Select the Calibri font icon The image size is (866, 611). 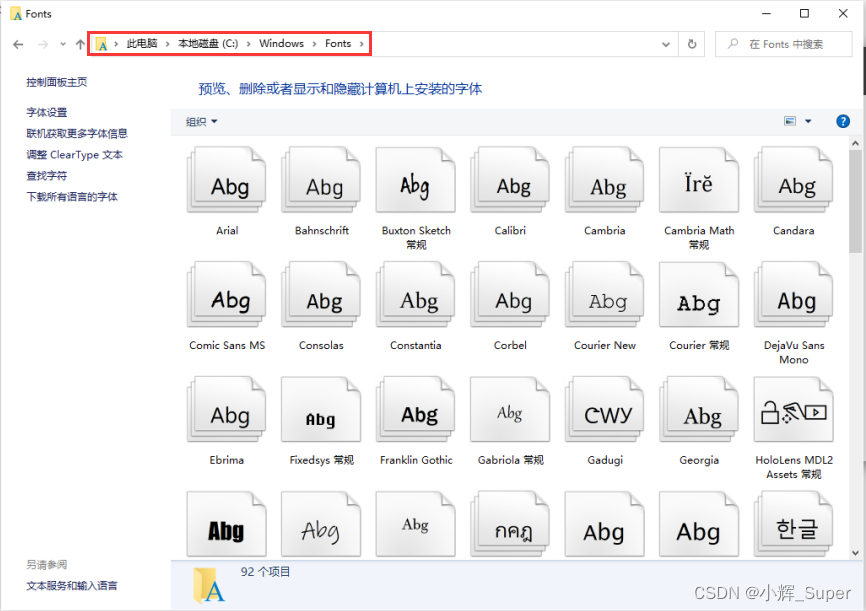tap(510, 180)
